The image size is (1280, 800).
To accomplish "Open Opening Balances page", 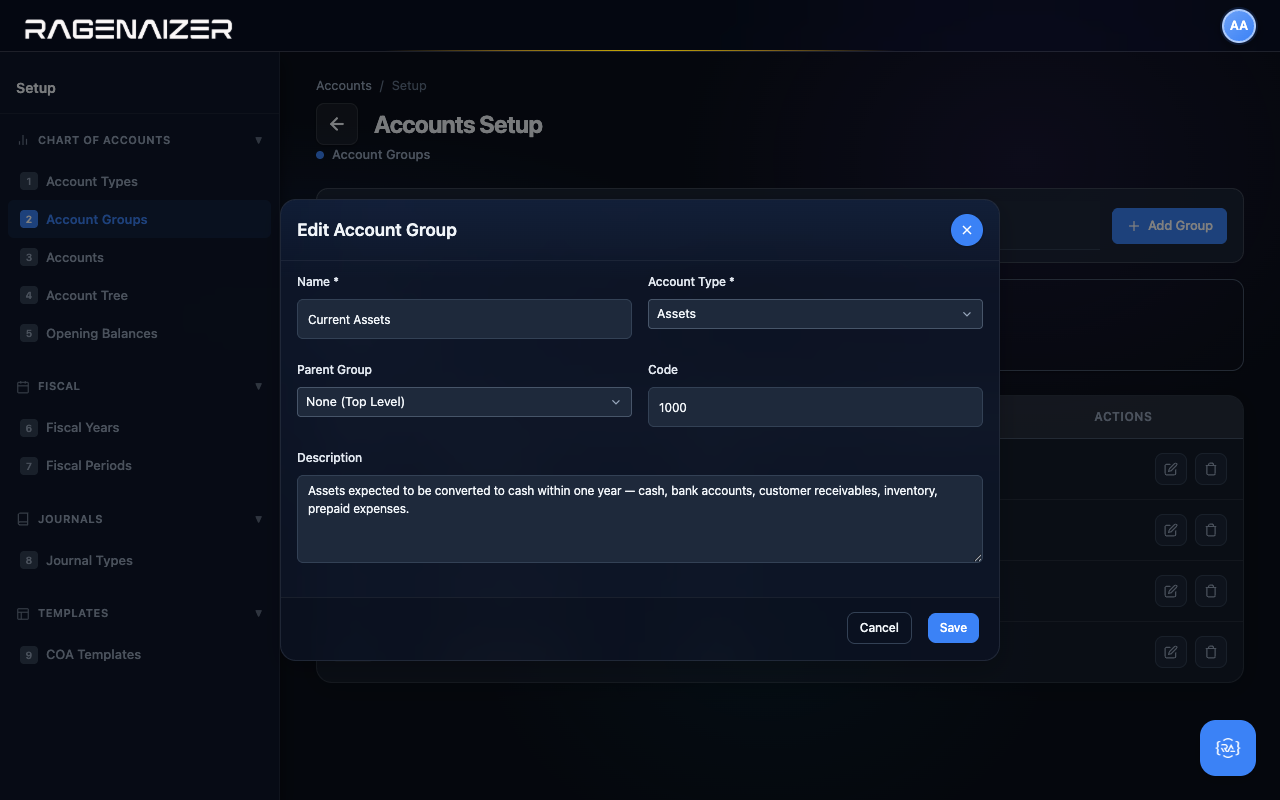I will [139, 333].
